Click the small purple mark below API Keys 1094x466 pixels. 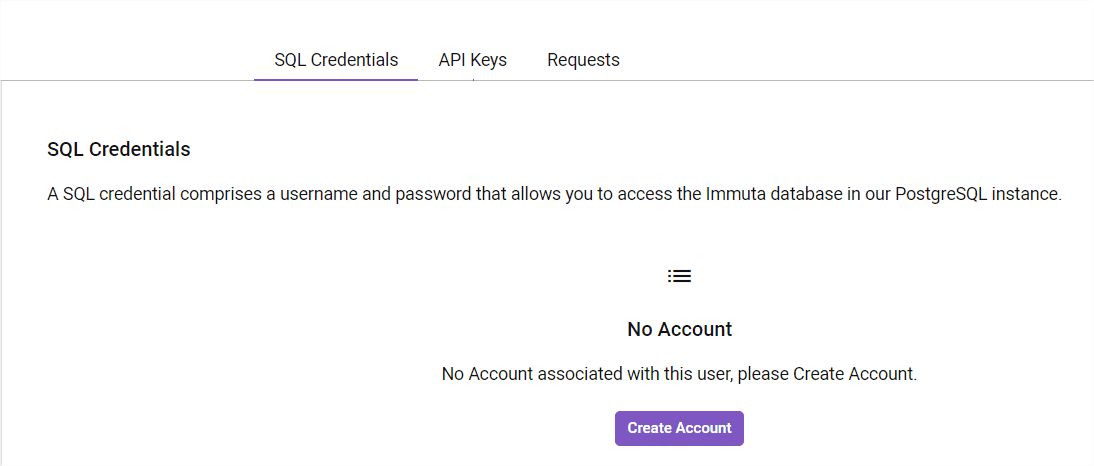(473, 80)
